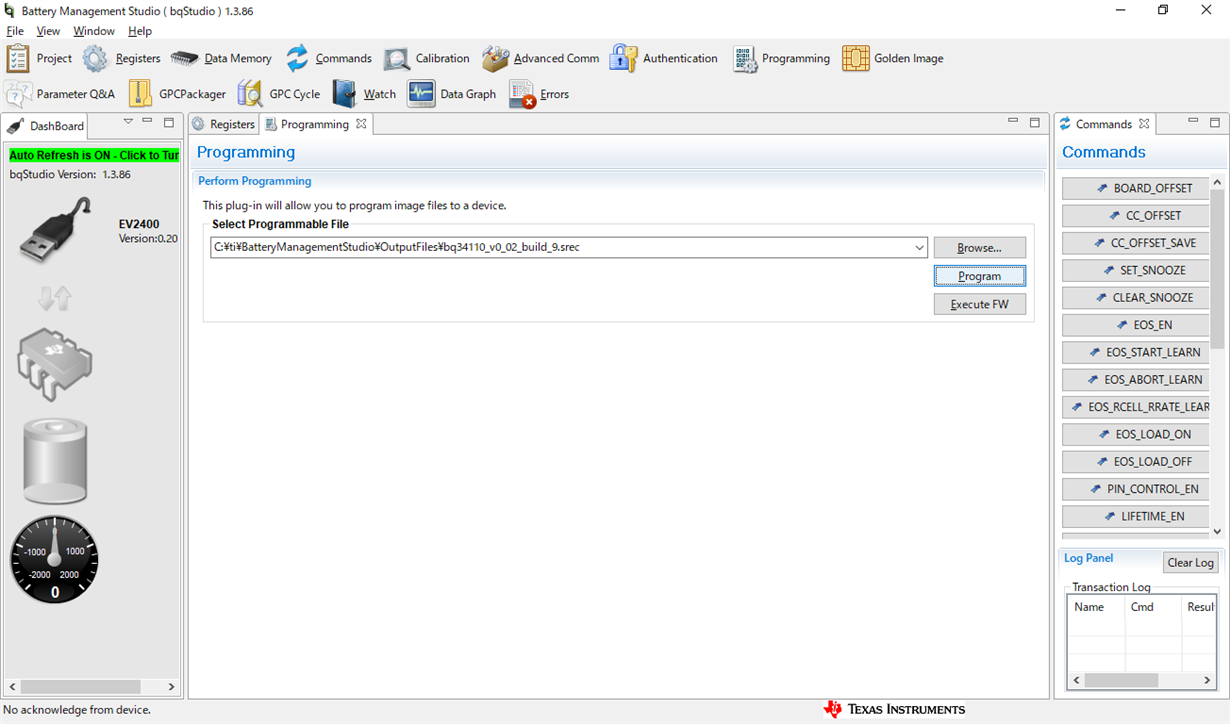Open the Parameter Q&A icon
Viewport: 1230px width, 724px height.
click(18, 94)
